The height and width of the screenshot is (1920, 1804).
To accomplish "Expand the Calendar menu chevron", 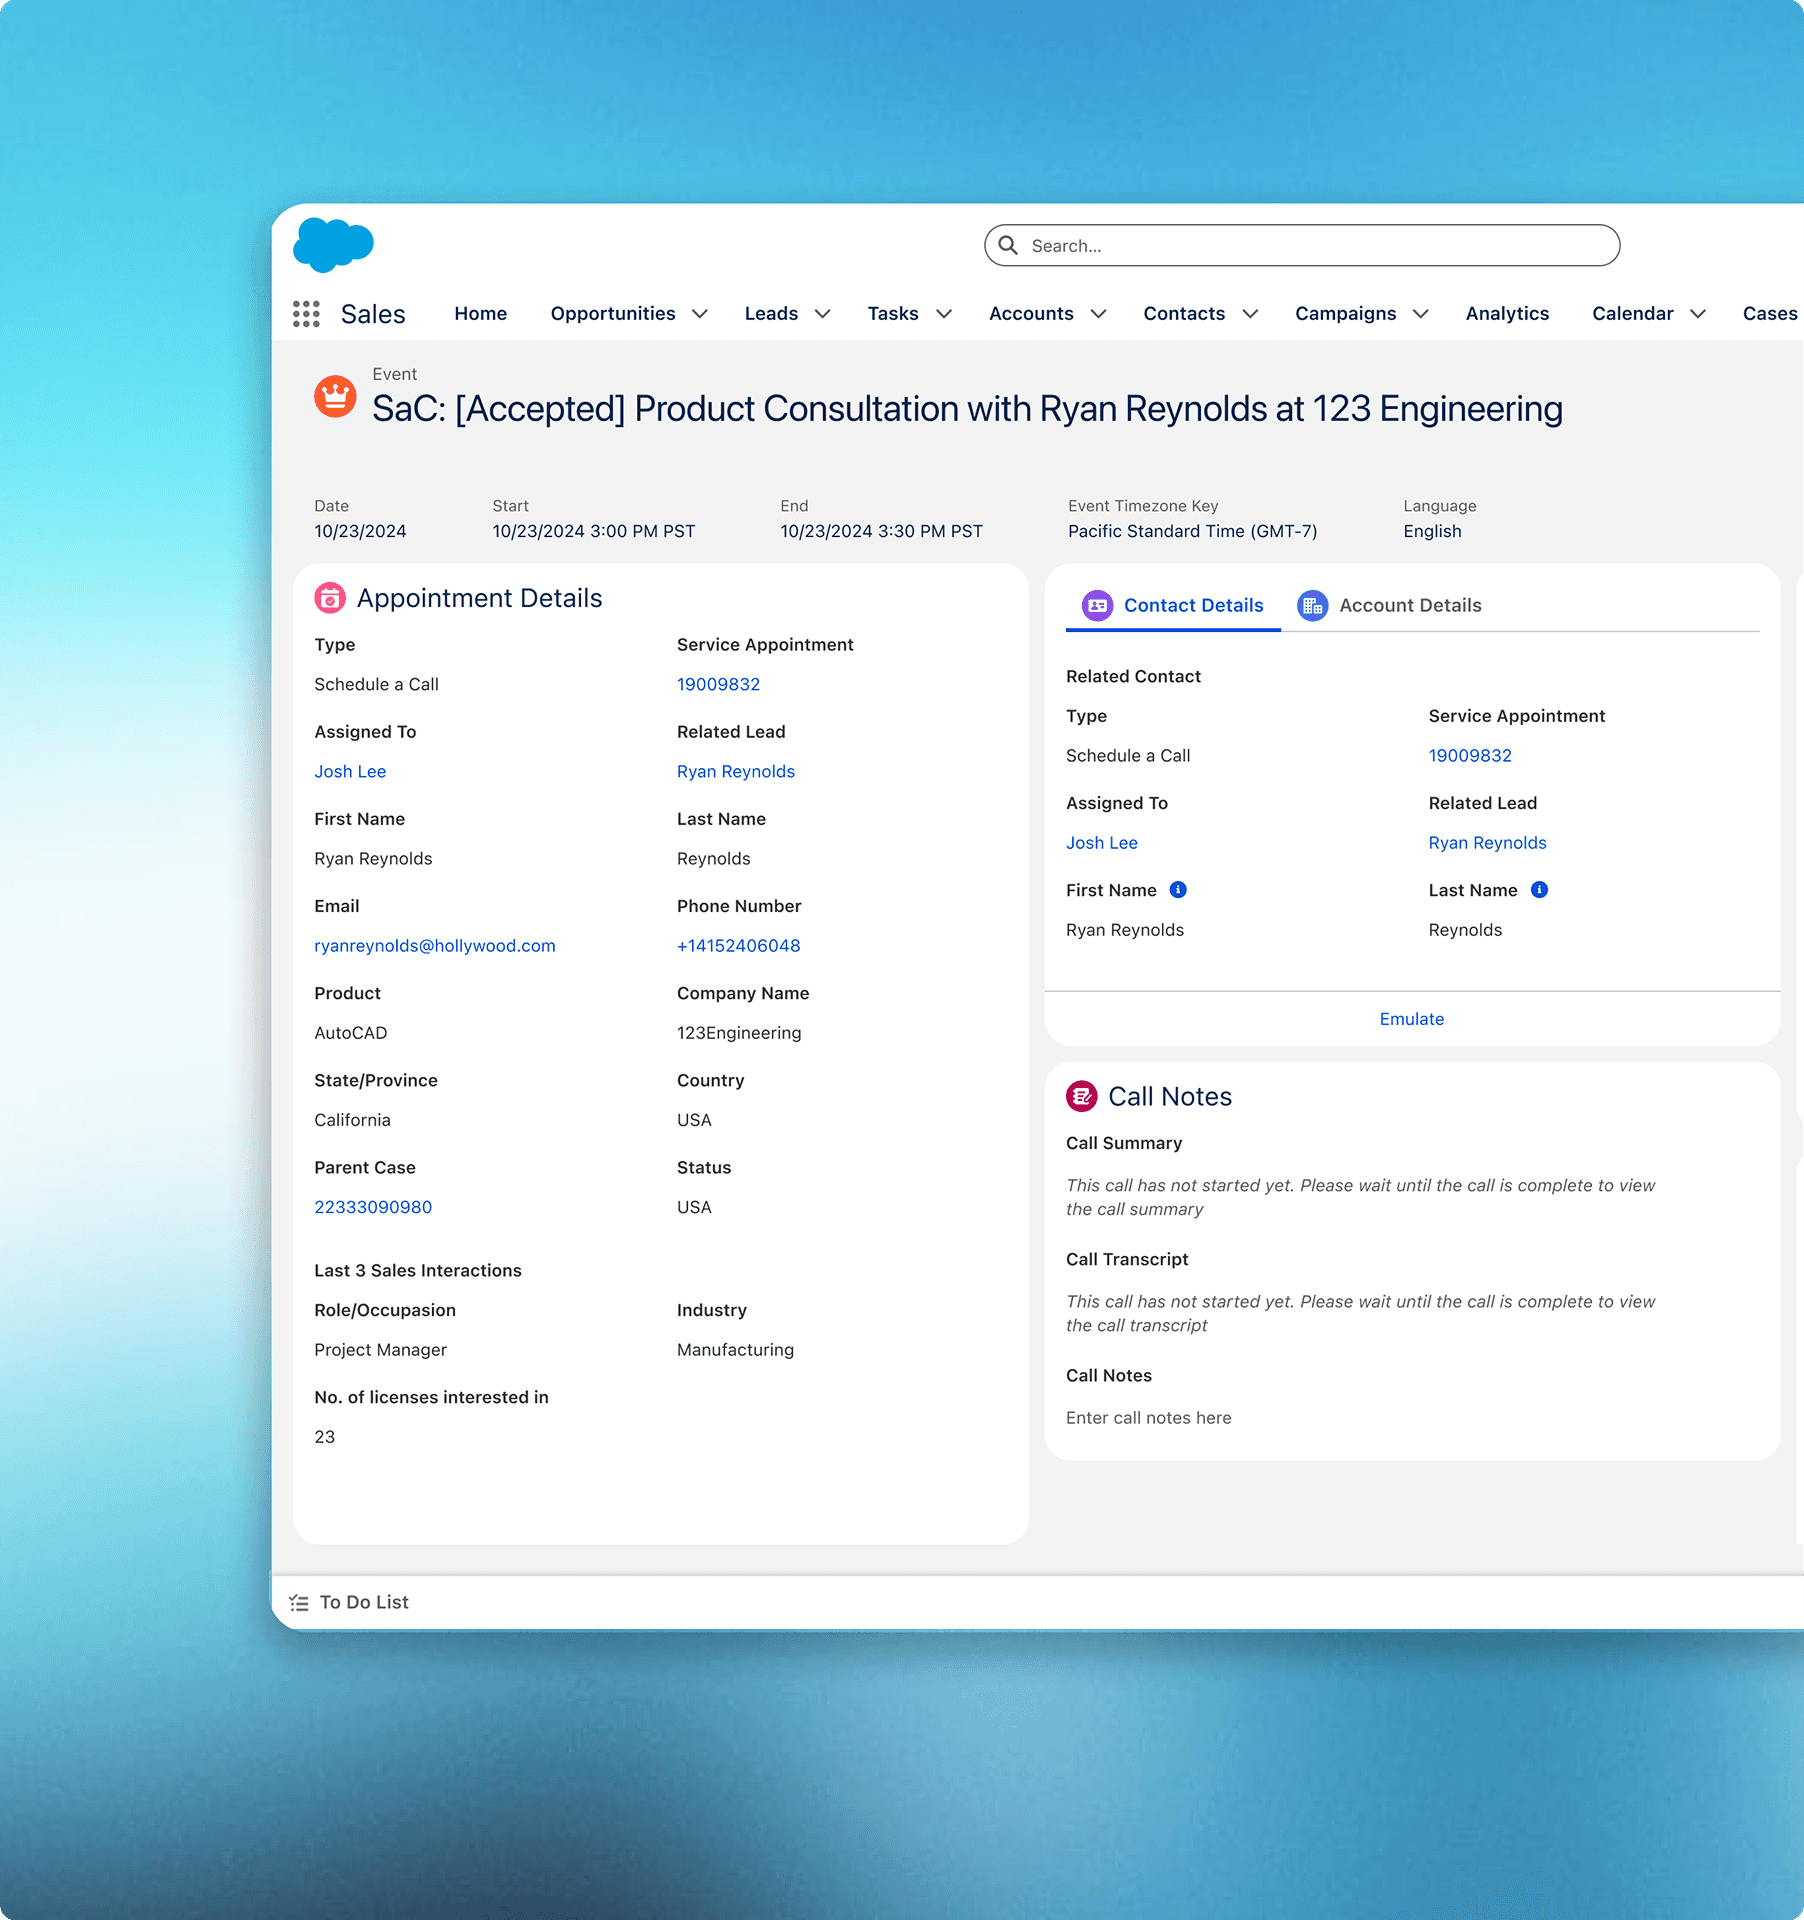I will [x=1698, y=314].
